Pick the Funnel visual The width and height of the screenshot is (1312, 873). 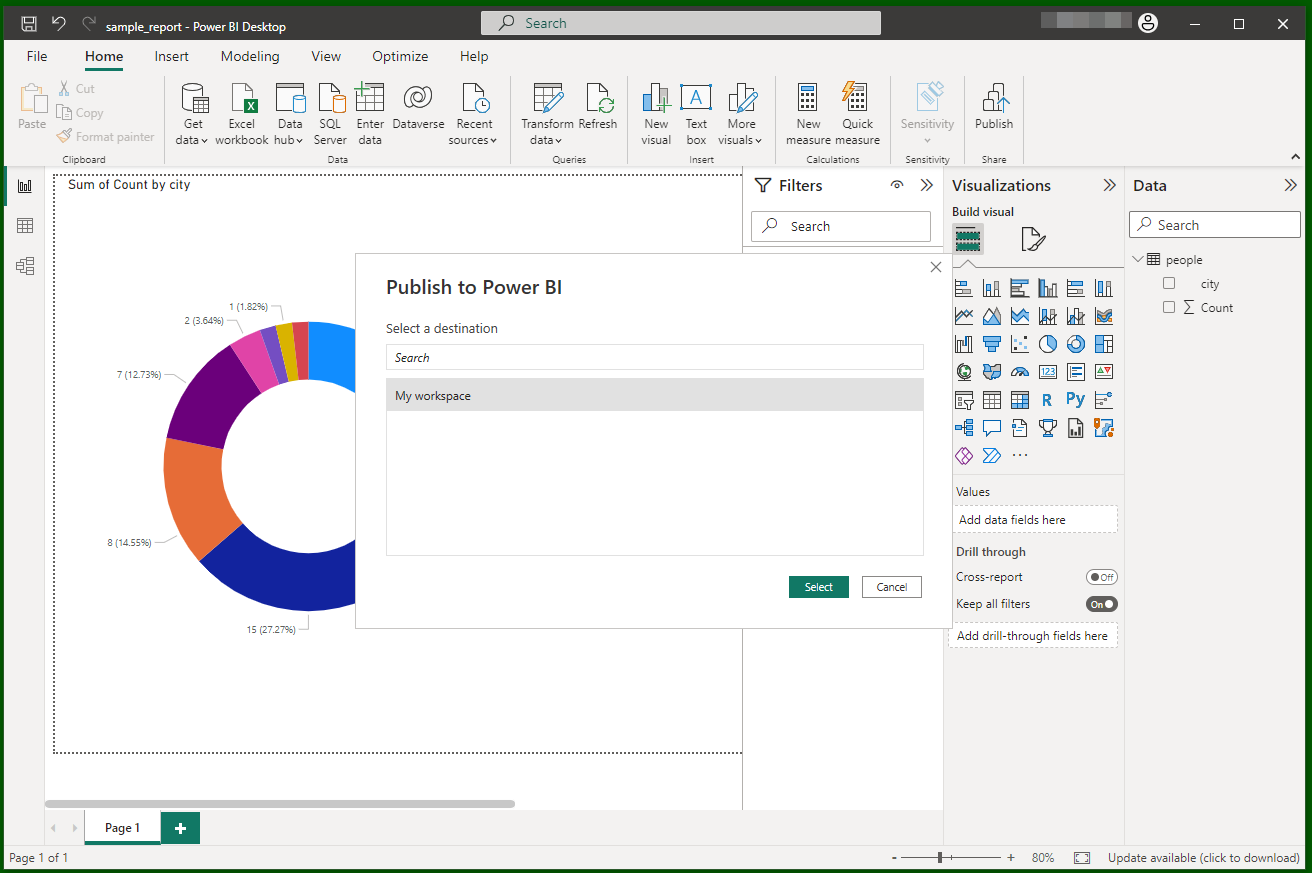coord(992,344)
